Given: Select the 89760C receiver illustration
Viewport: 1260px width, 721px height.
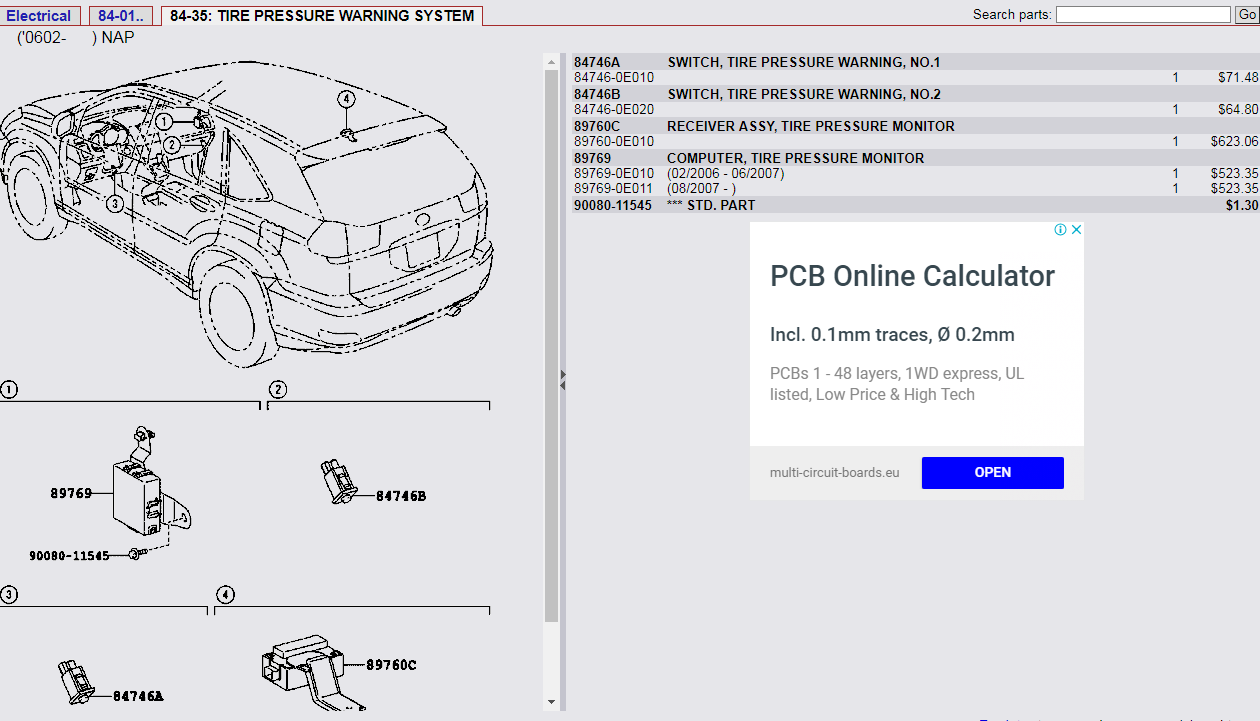Looking at the screenshot, I should pyautogui.click(x=300, y=665).
